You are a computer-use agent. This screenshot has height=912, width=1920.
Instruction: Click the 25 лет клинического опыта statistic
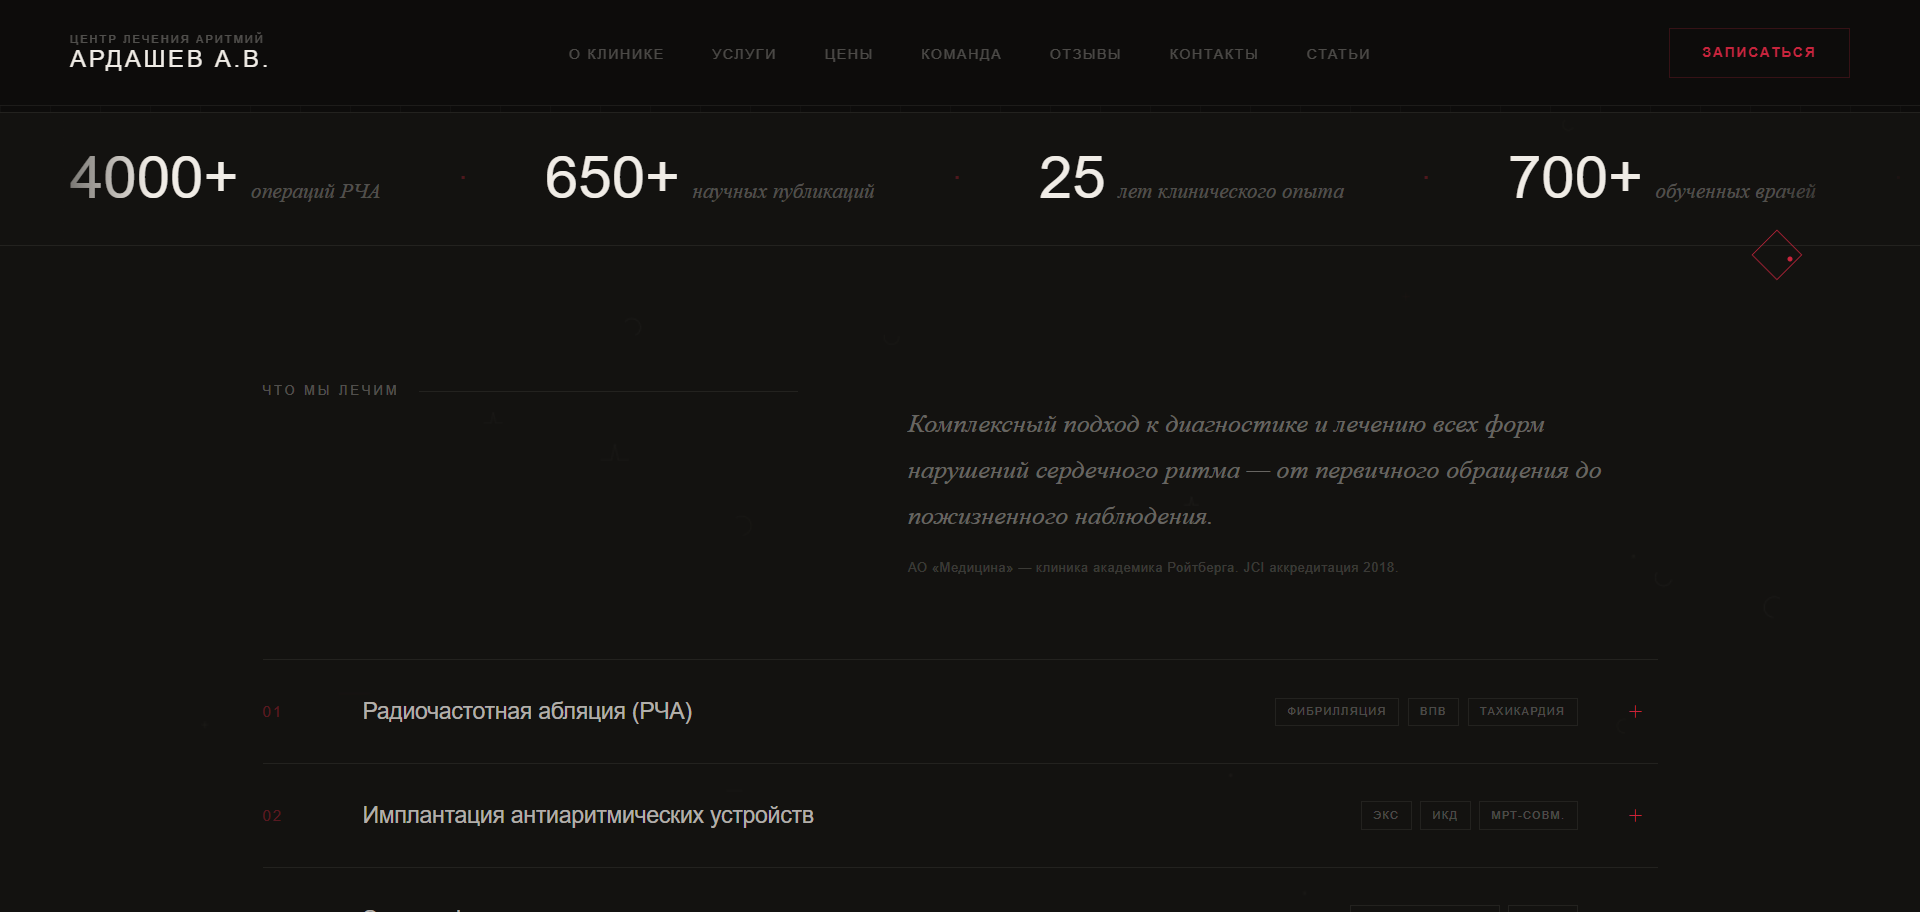click(1191, 178)
